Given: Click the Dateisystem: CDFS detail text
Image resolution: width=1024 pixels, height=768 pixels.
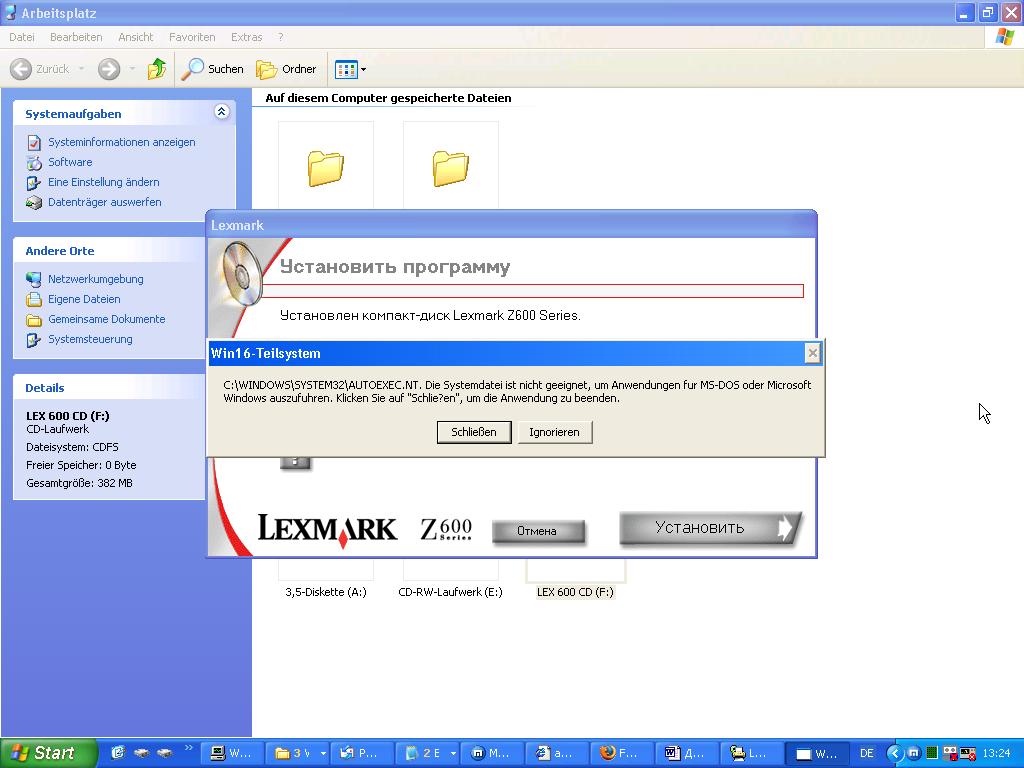Looking at the screenshot, I should (x=72, y=447).
